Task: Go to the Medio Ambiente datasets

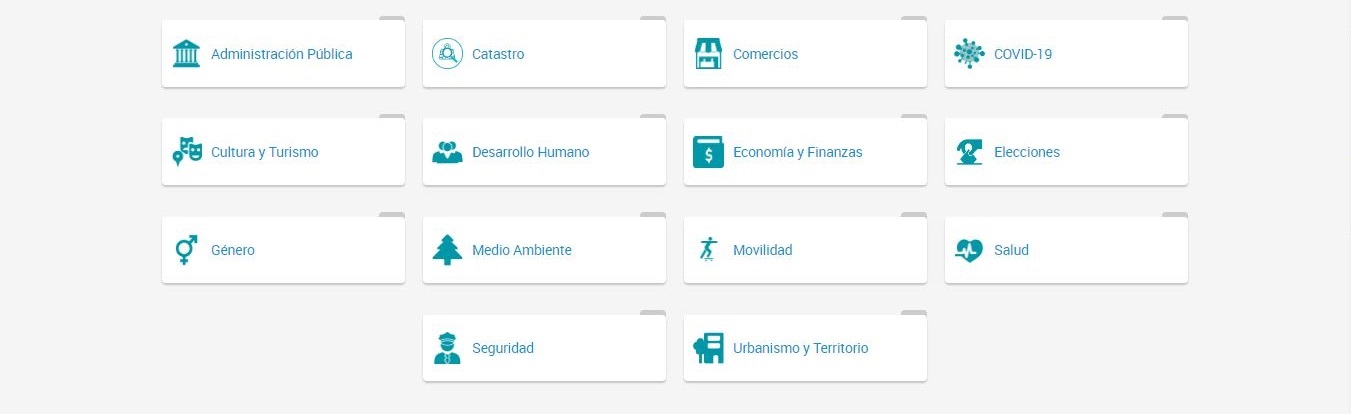Action: coord(522,250)
